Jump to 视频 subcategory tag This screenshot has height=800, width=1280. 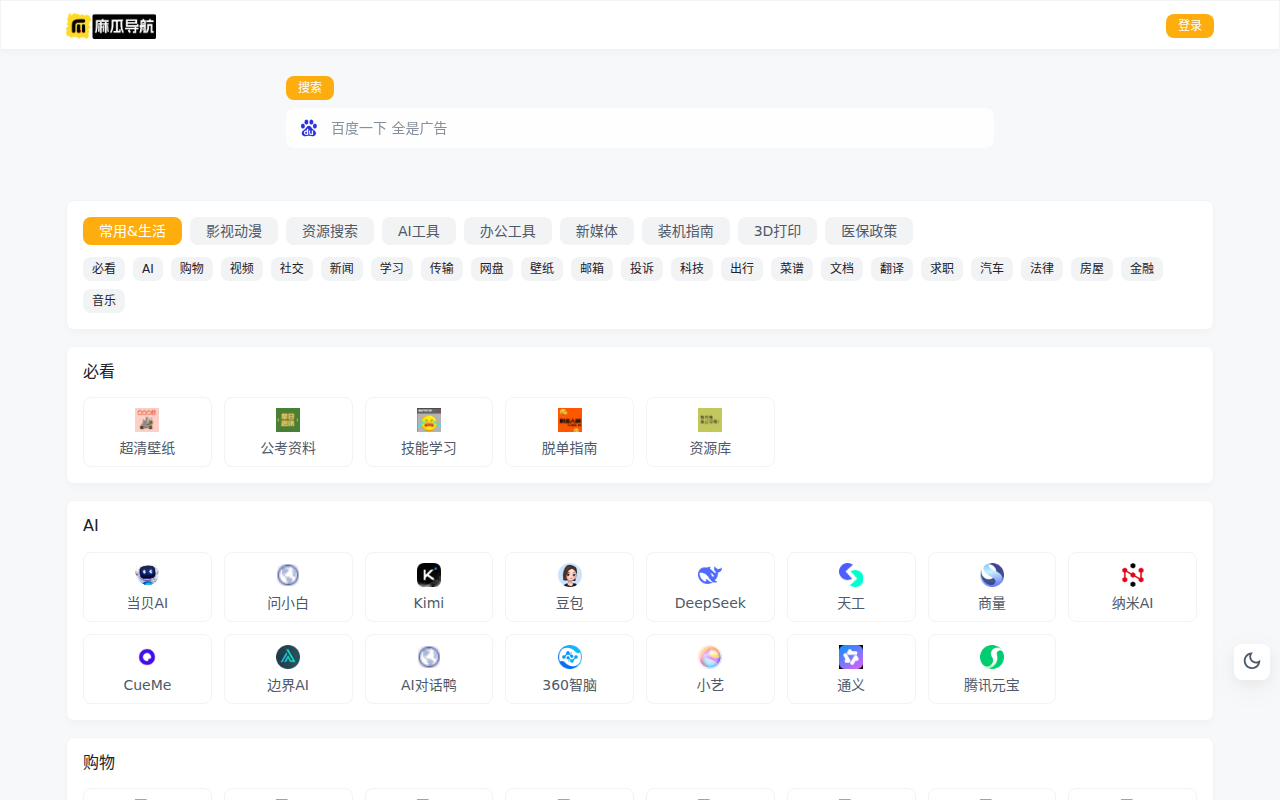pyautogui.click(x=242, y=269)
